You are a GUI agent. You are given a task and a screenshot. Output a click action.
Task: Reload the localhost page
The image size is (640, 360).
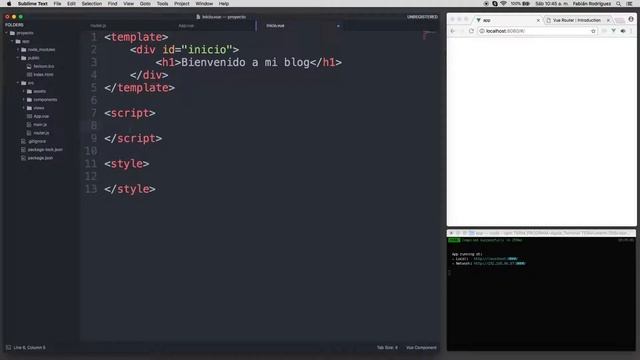(471, 31)
